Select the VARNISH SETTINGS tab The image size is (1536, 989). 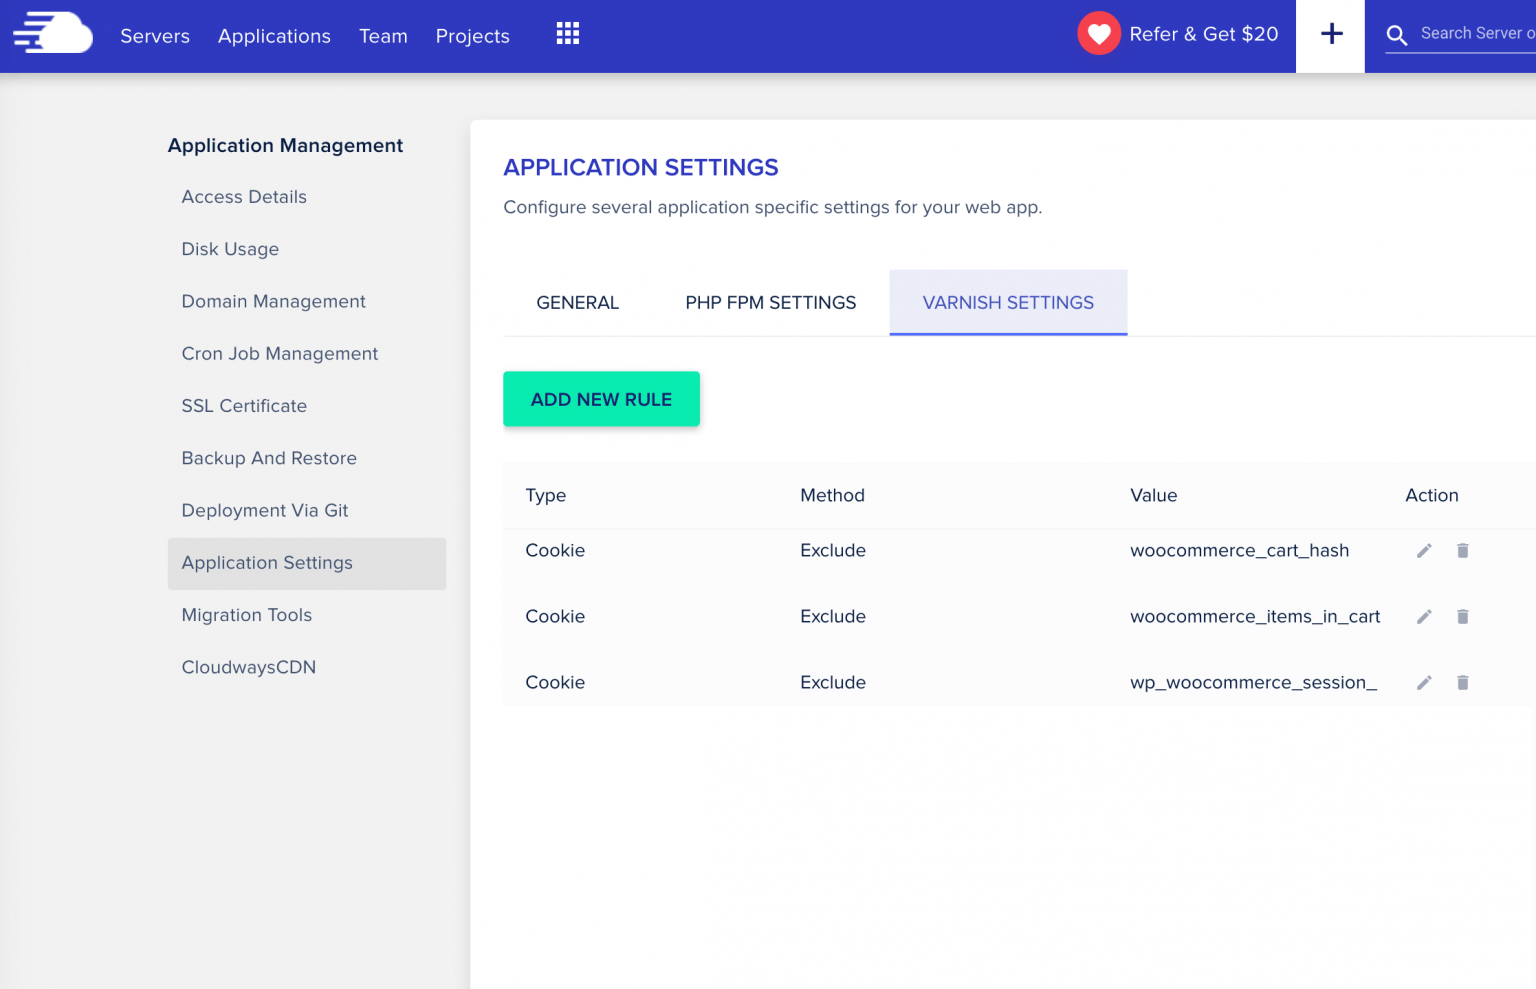point(1007,302)
